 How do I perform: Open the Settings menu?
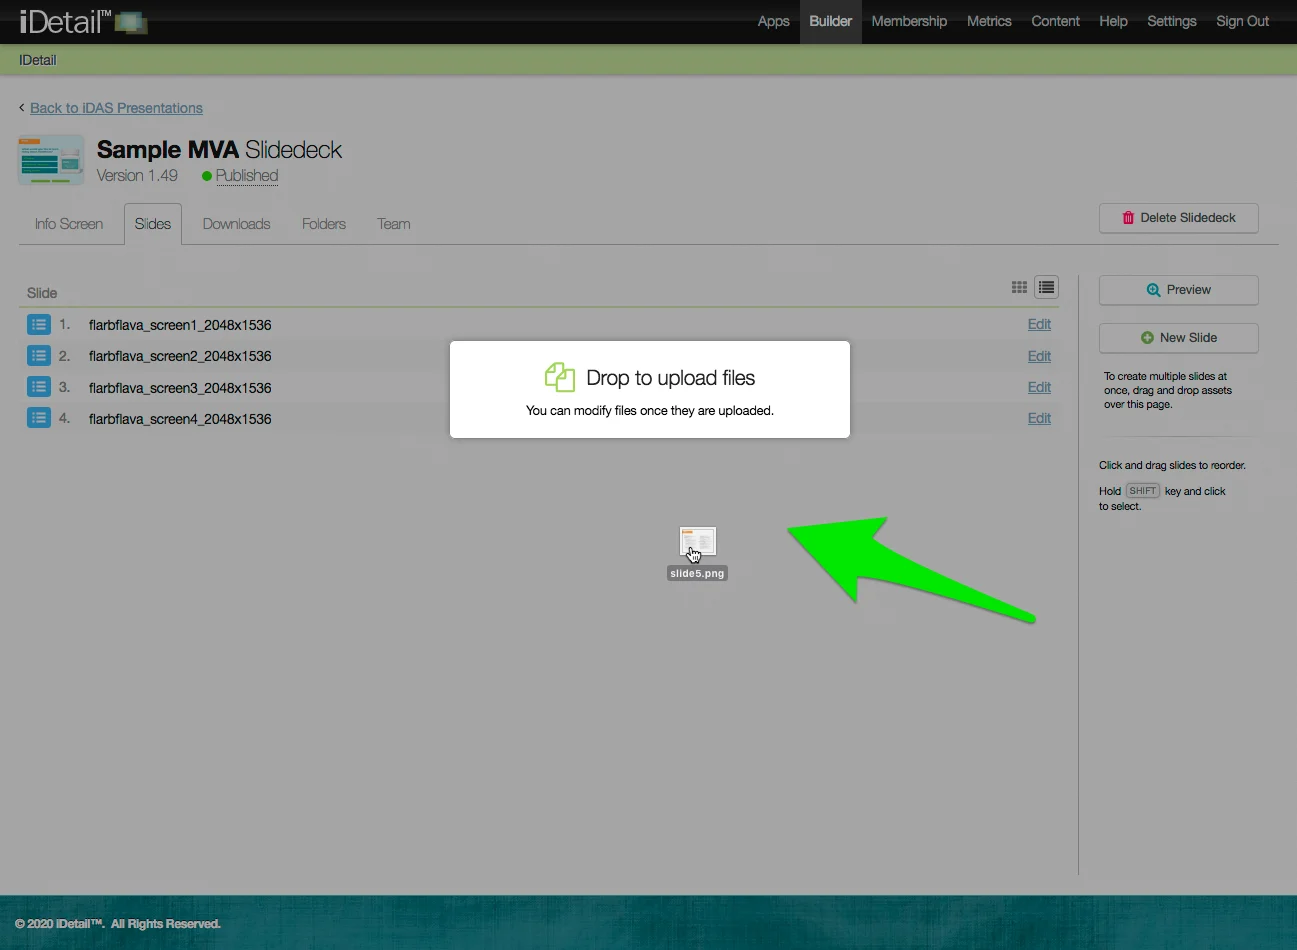(x=1172, y=21)
